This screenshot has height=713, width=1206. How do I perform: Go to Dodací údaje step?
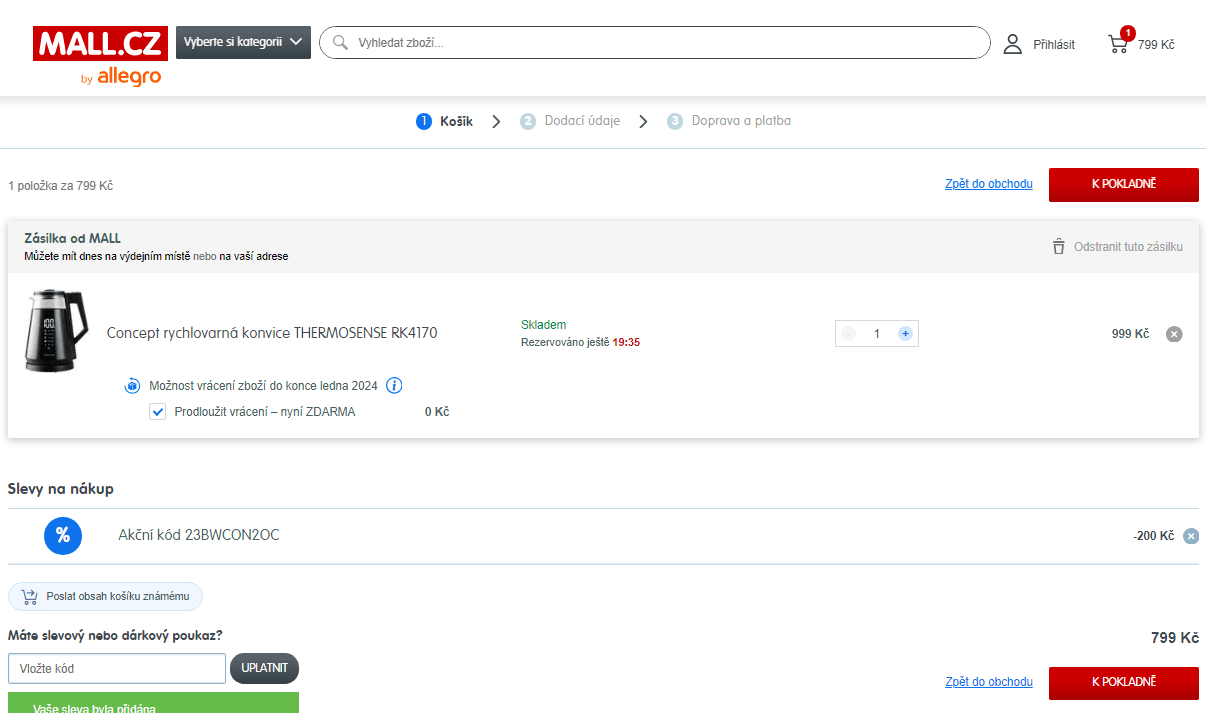570,121
